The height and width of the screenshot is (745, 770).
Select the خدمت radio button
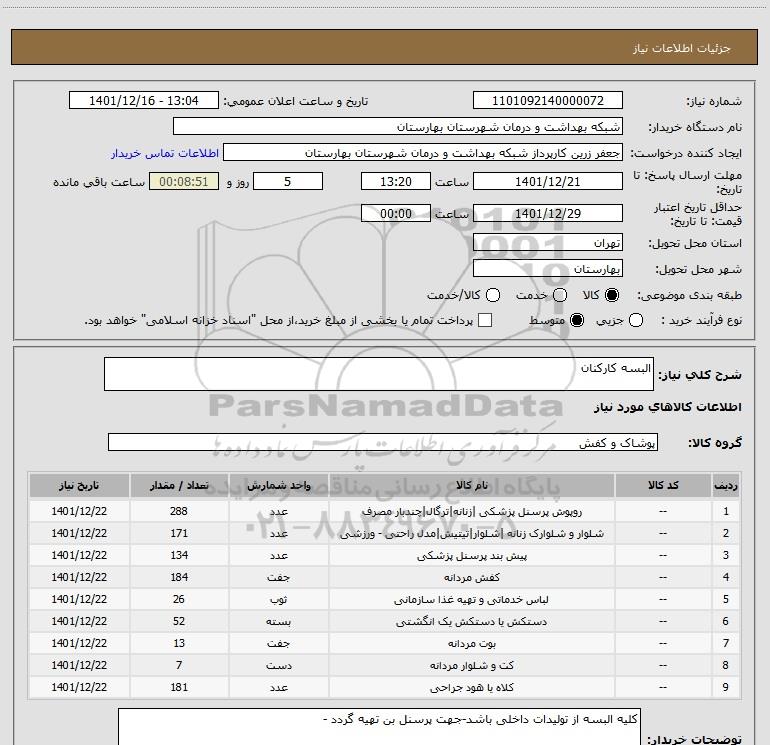560,295
